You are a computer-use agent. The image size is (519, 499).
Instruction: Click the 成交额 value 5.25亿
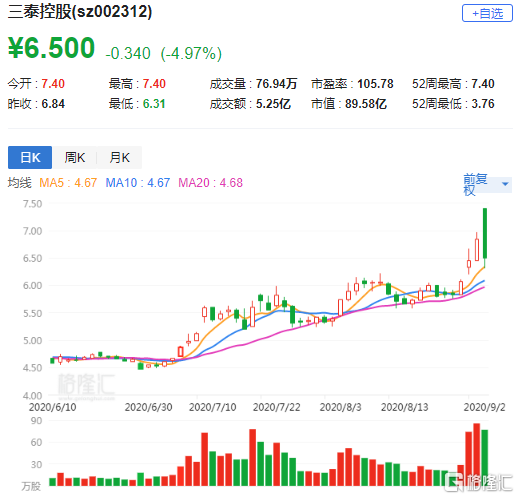click(x=273, y=104)
